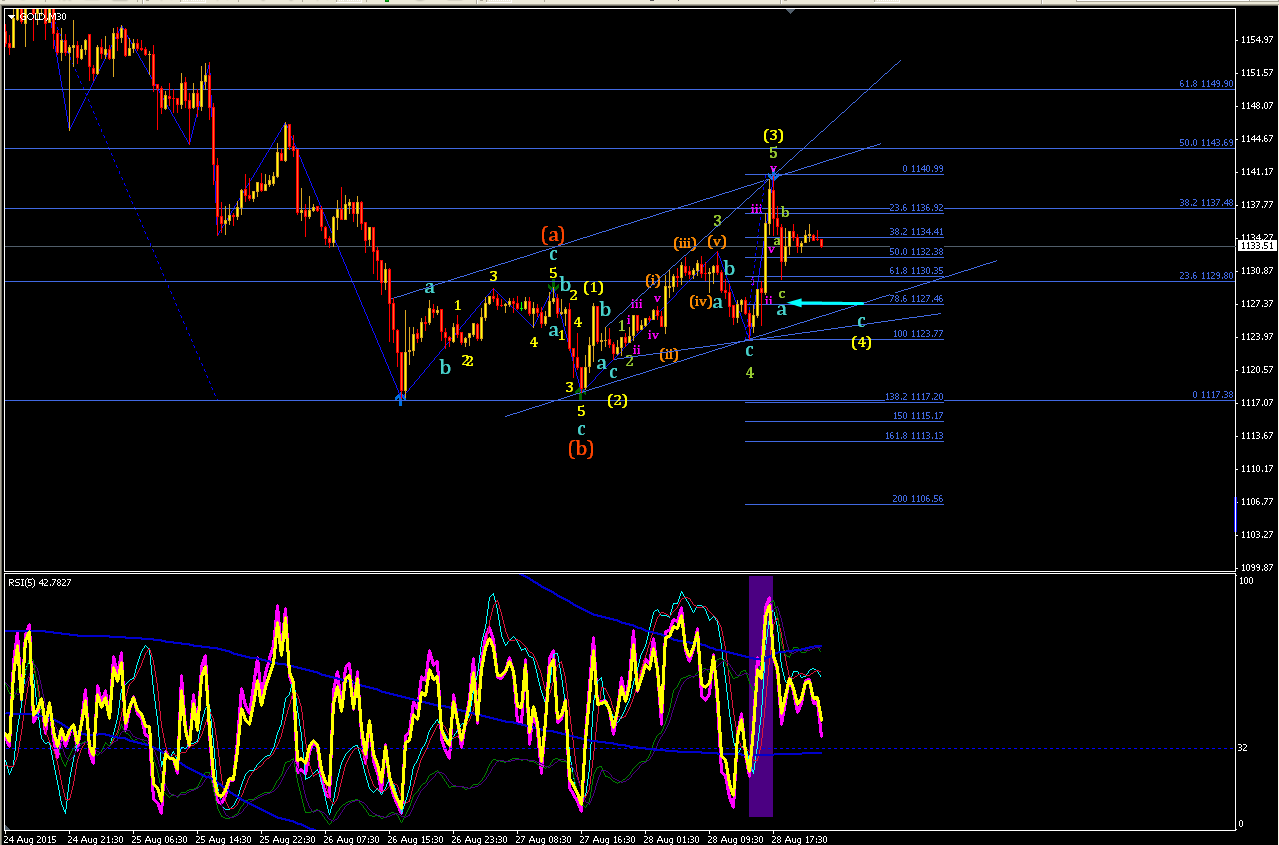This screenshot has width=1279, height=845.
Task: Select the orange (a) wave label
Action: [553, 235]
